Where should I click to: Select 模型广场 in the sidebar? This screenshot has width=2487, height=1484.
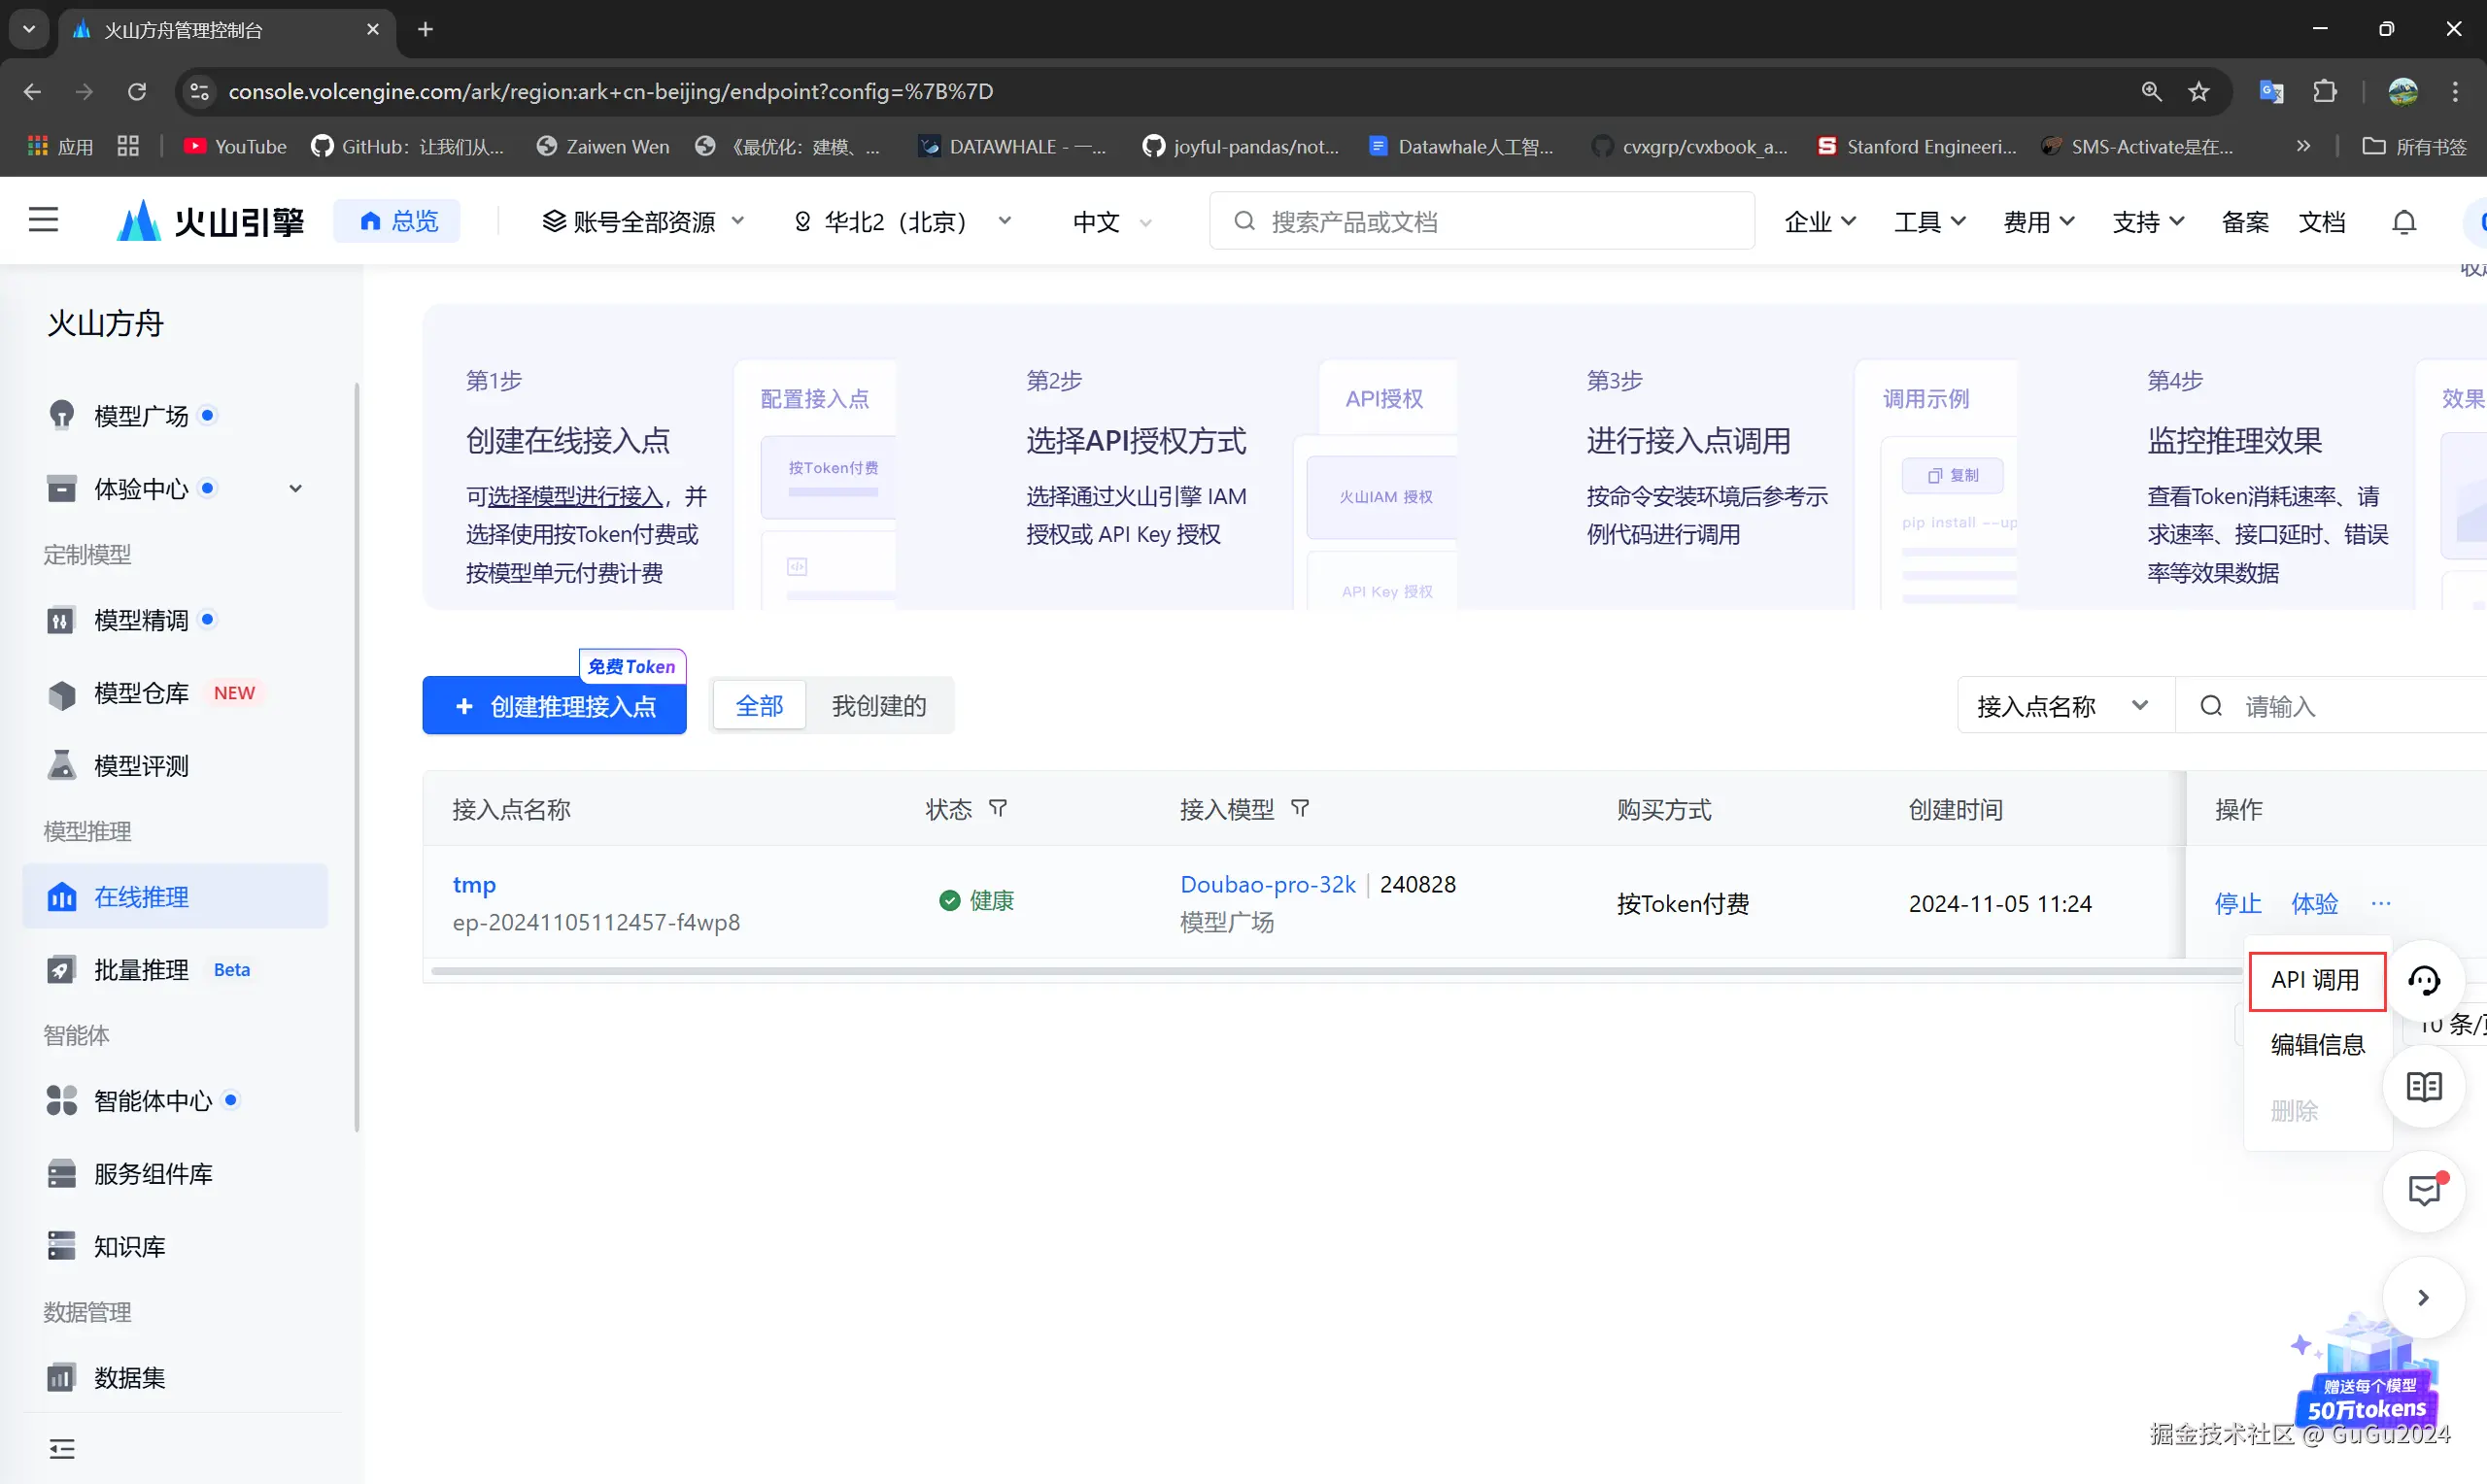[x=140, y=415]
